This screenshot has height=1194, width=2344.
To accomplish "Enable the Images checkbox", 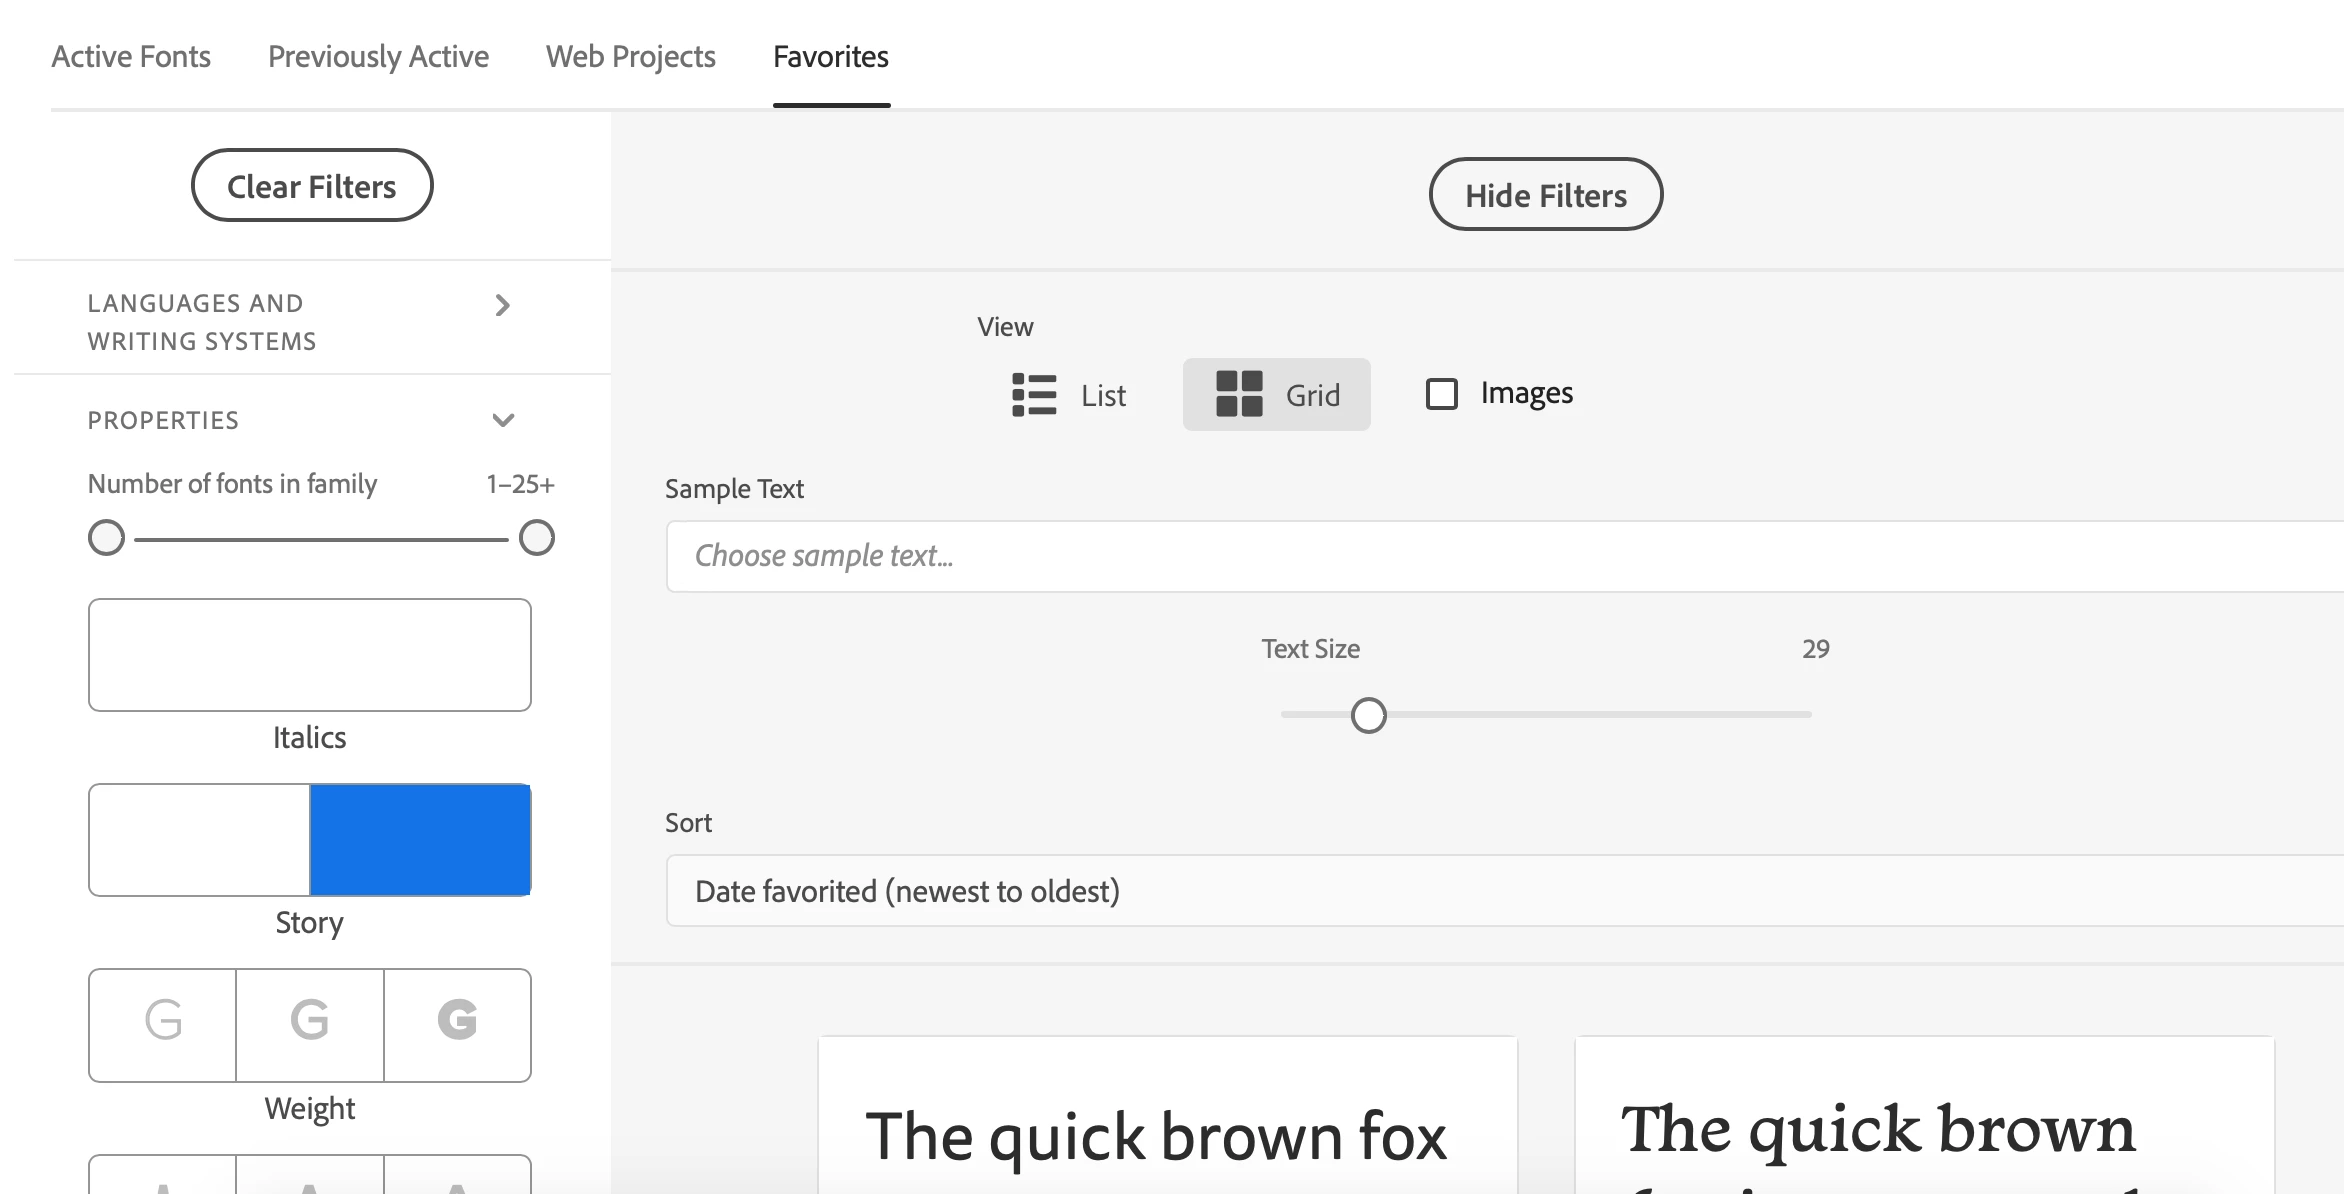I will pyautogui.click(x=1441, y=394).
